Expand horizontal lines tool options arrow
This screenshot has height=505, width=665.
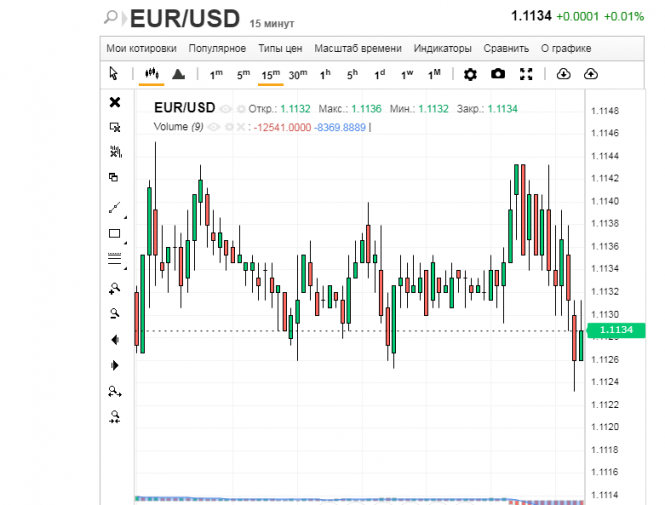[126, 269]
